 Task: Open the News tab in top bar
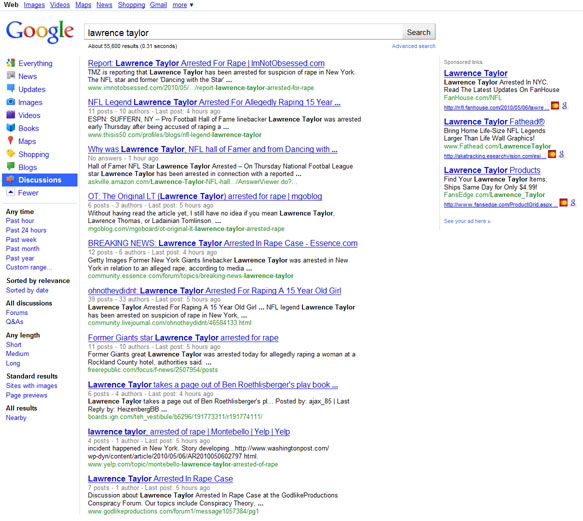click(104, 5)
